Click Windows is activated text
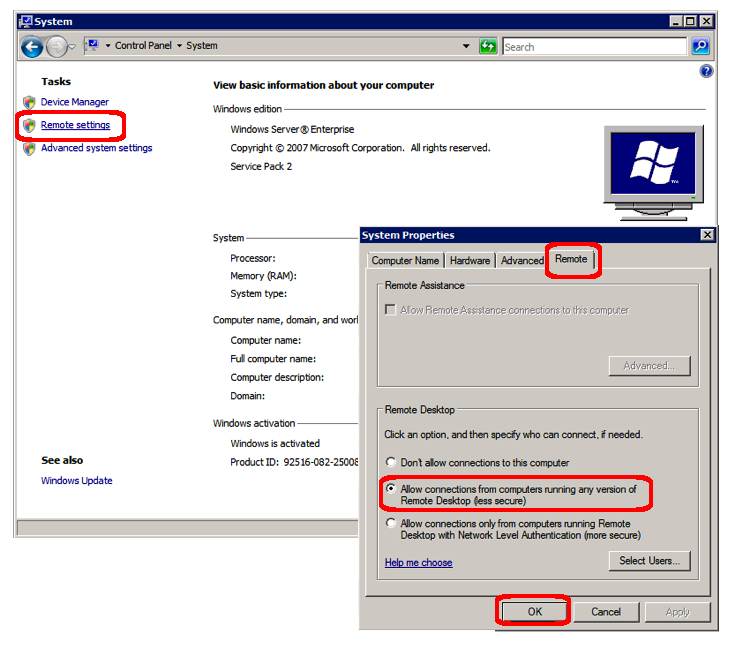The width and height of the screenshot is (740, 647). point(275,444)
